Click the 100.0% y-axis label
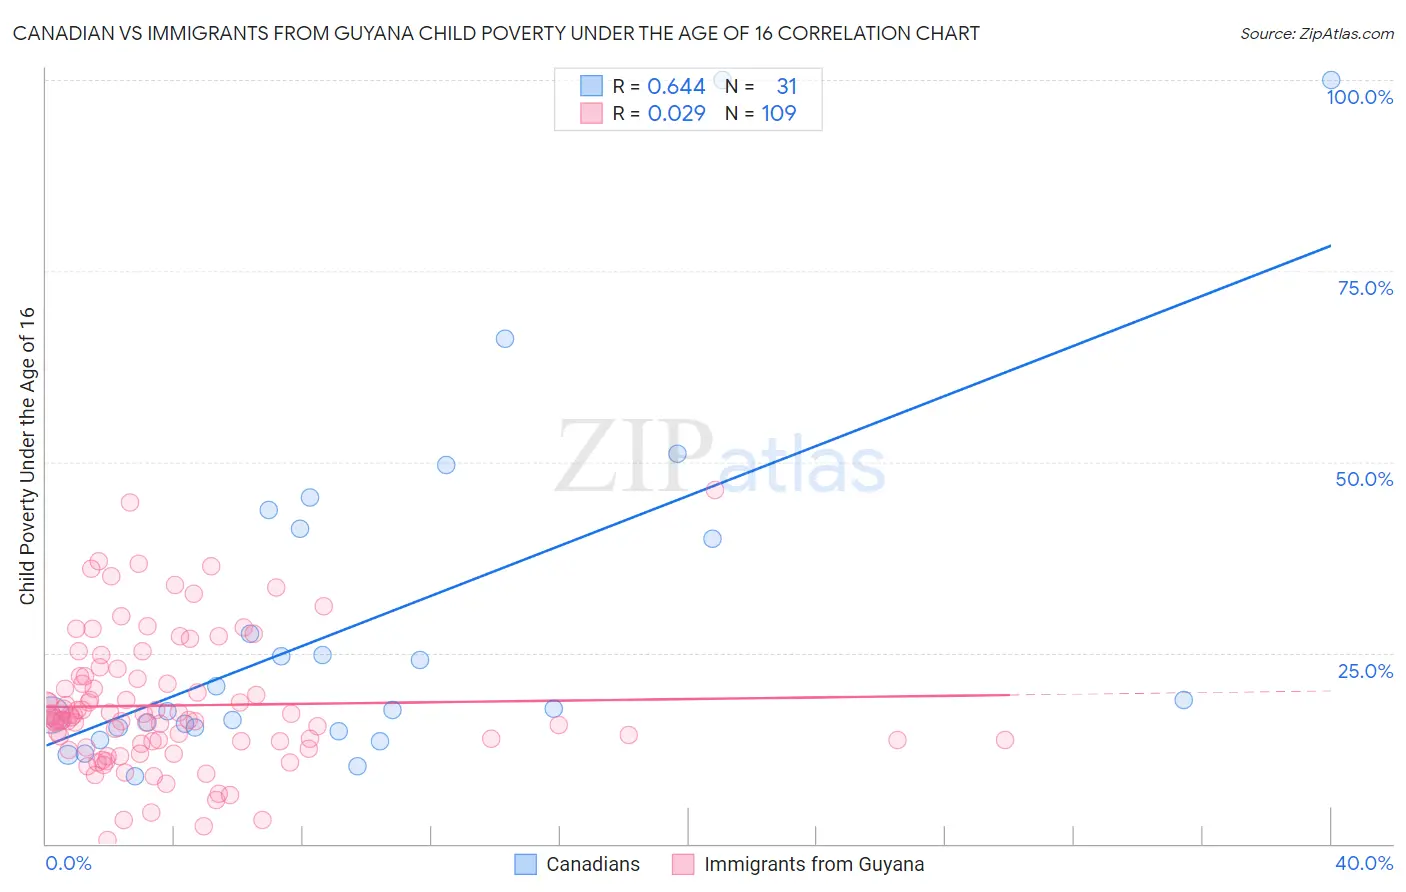This screenshot has height=892, width=1406. point(1360,97)
